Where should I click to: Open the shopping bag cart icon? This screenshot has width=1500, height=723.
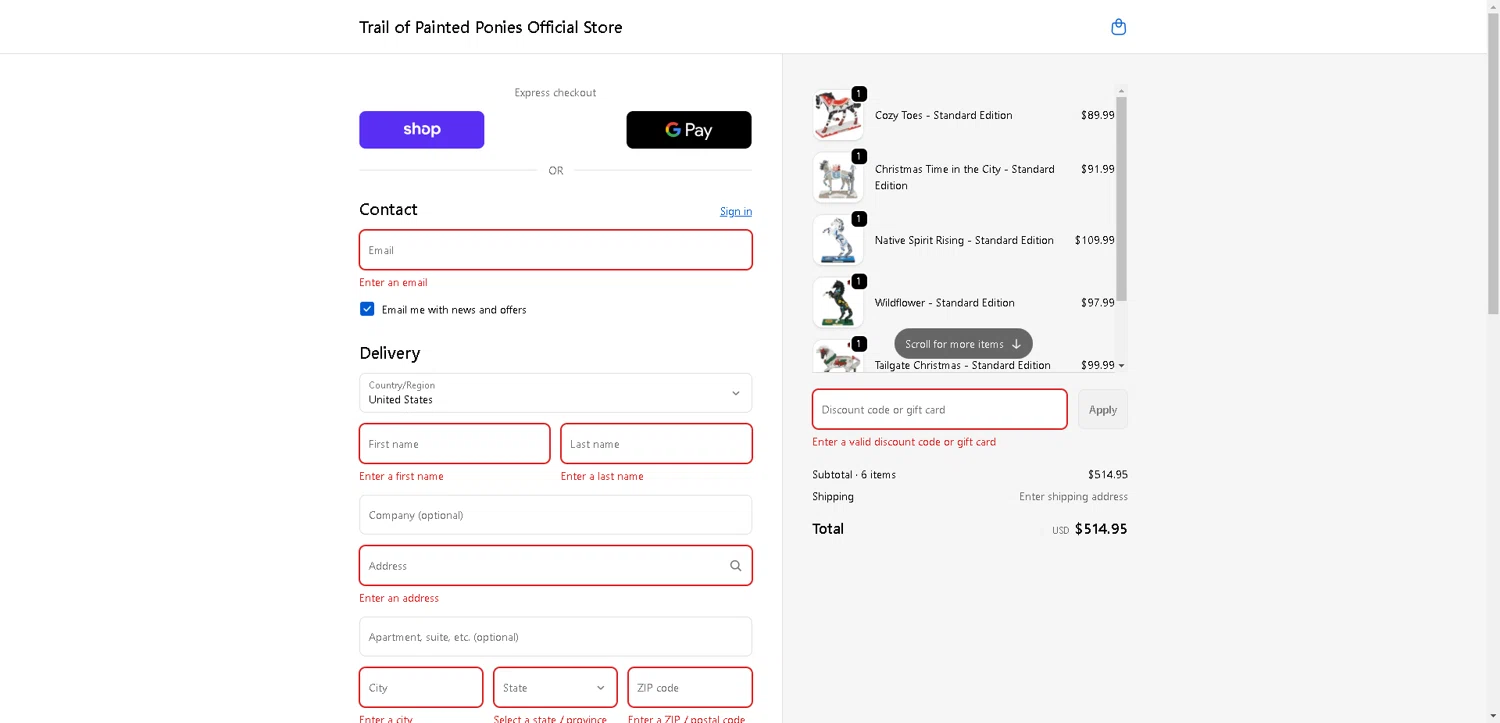pyautogui.click(x=1118, y=27)
